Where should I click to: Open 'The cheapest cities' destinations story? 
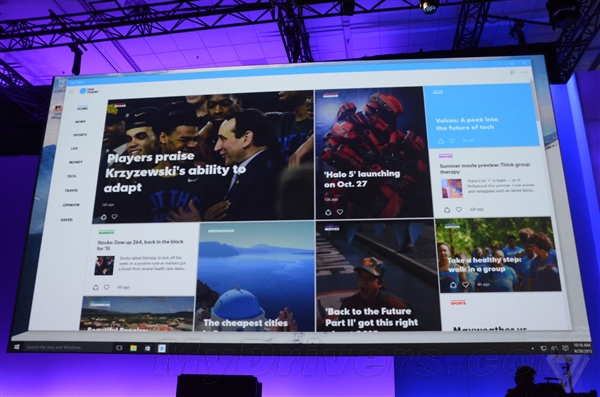(x=246, y=323)
